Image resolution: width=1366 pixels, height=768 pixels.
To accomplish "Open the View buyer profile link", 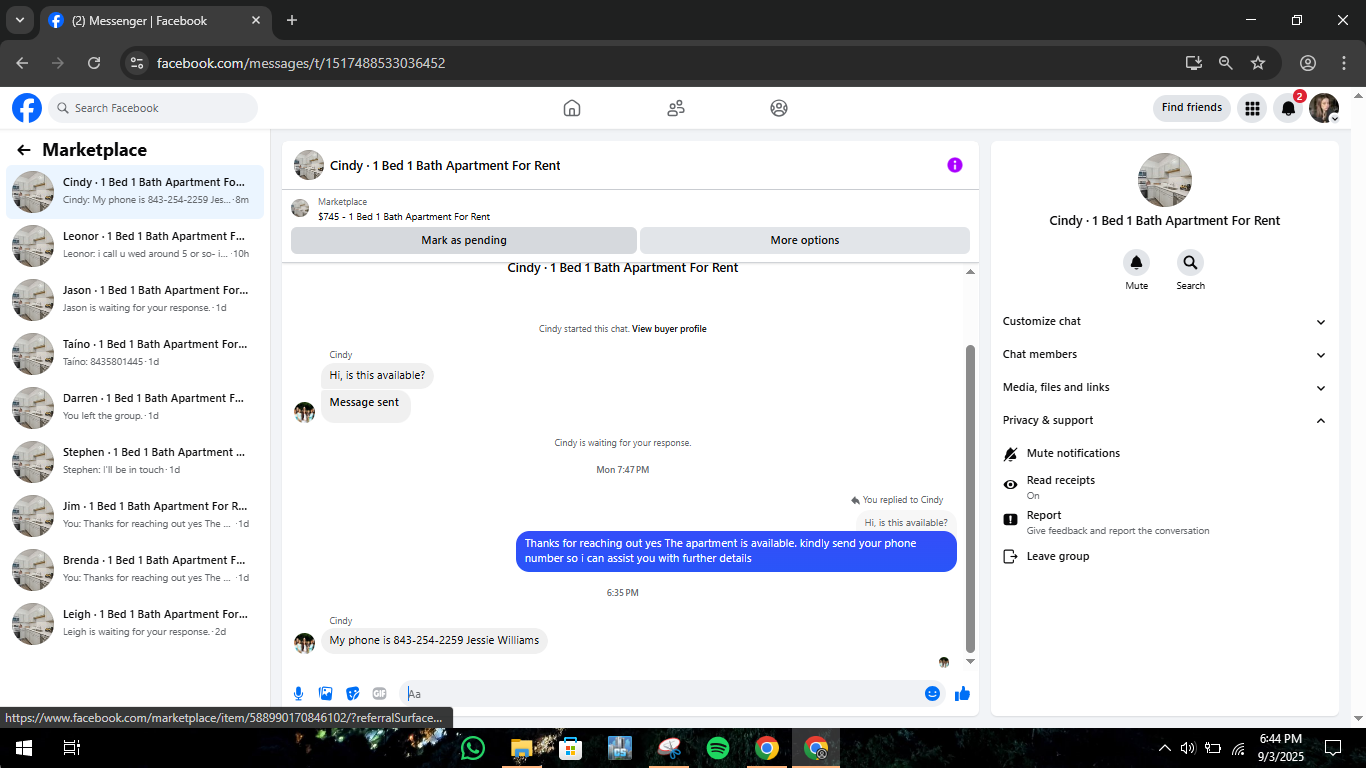I will pos(669,329).
